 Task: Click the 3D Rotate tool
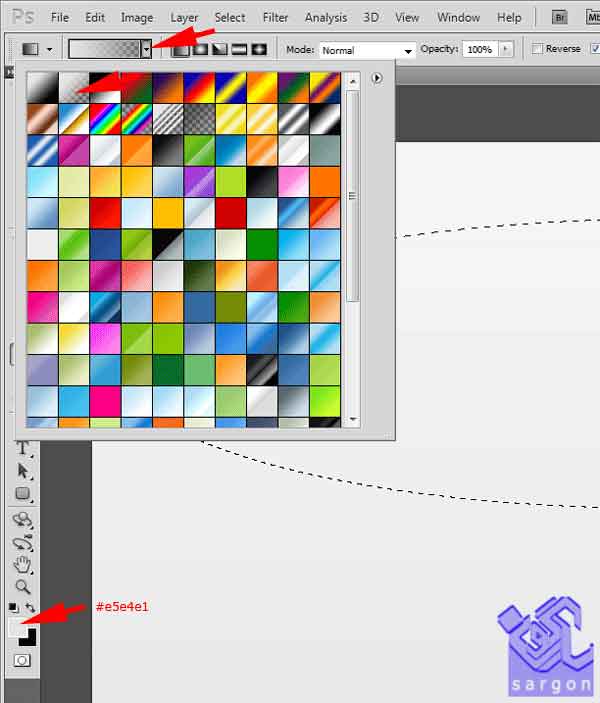[22, 520]
